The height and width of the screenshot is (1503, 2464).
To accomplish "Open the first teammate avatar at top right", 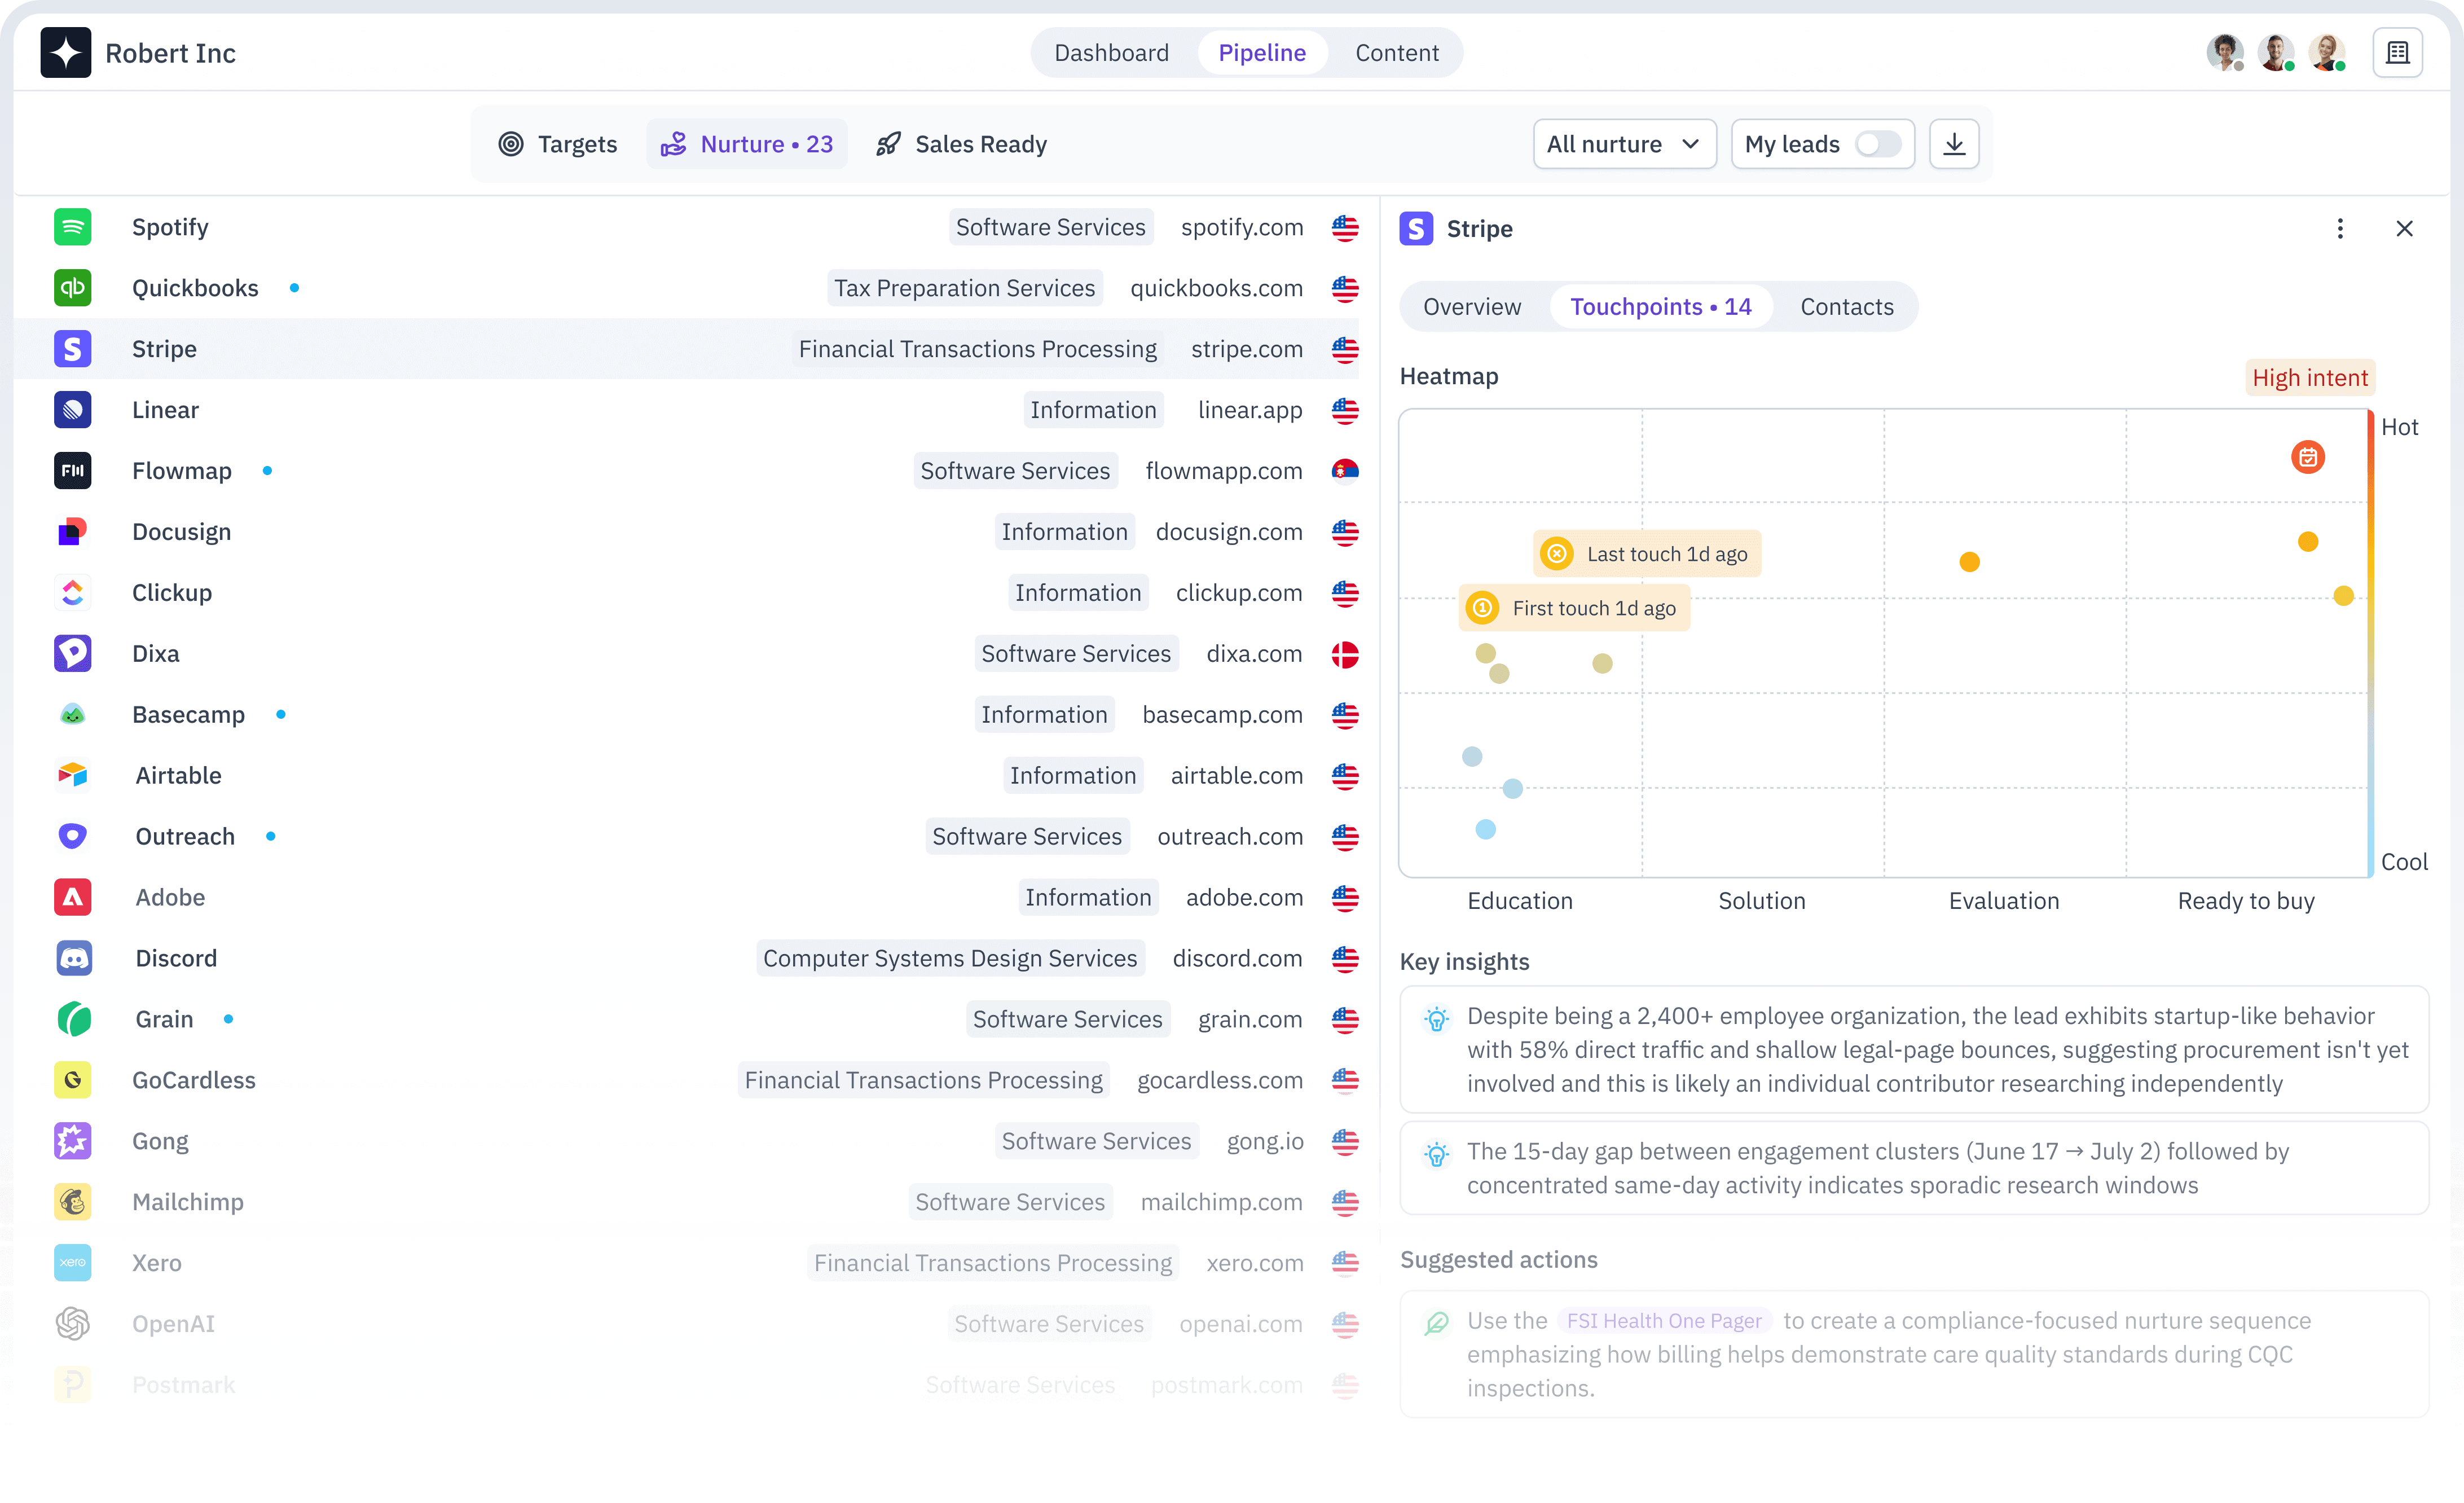I will [2225, 52].
